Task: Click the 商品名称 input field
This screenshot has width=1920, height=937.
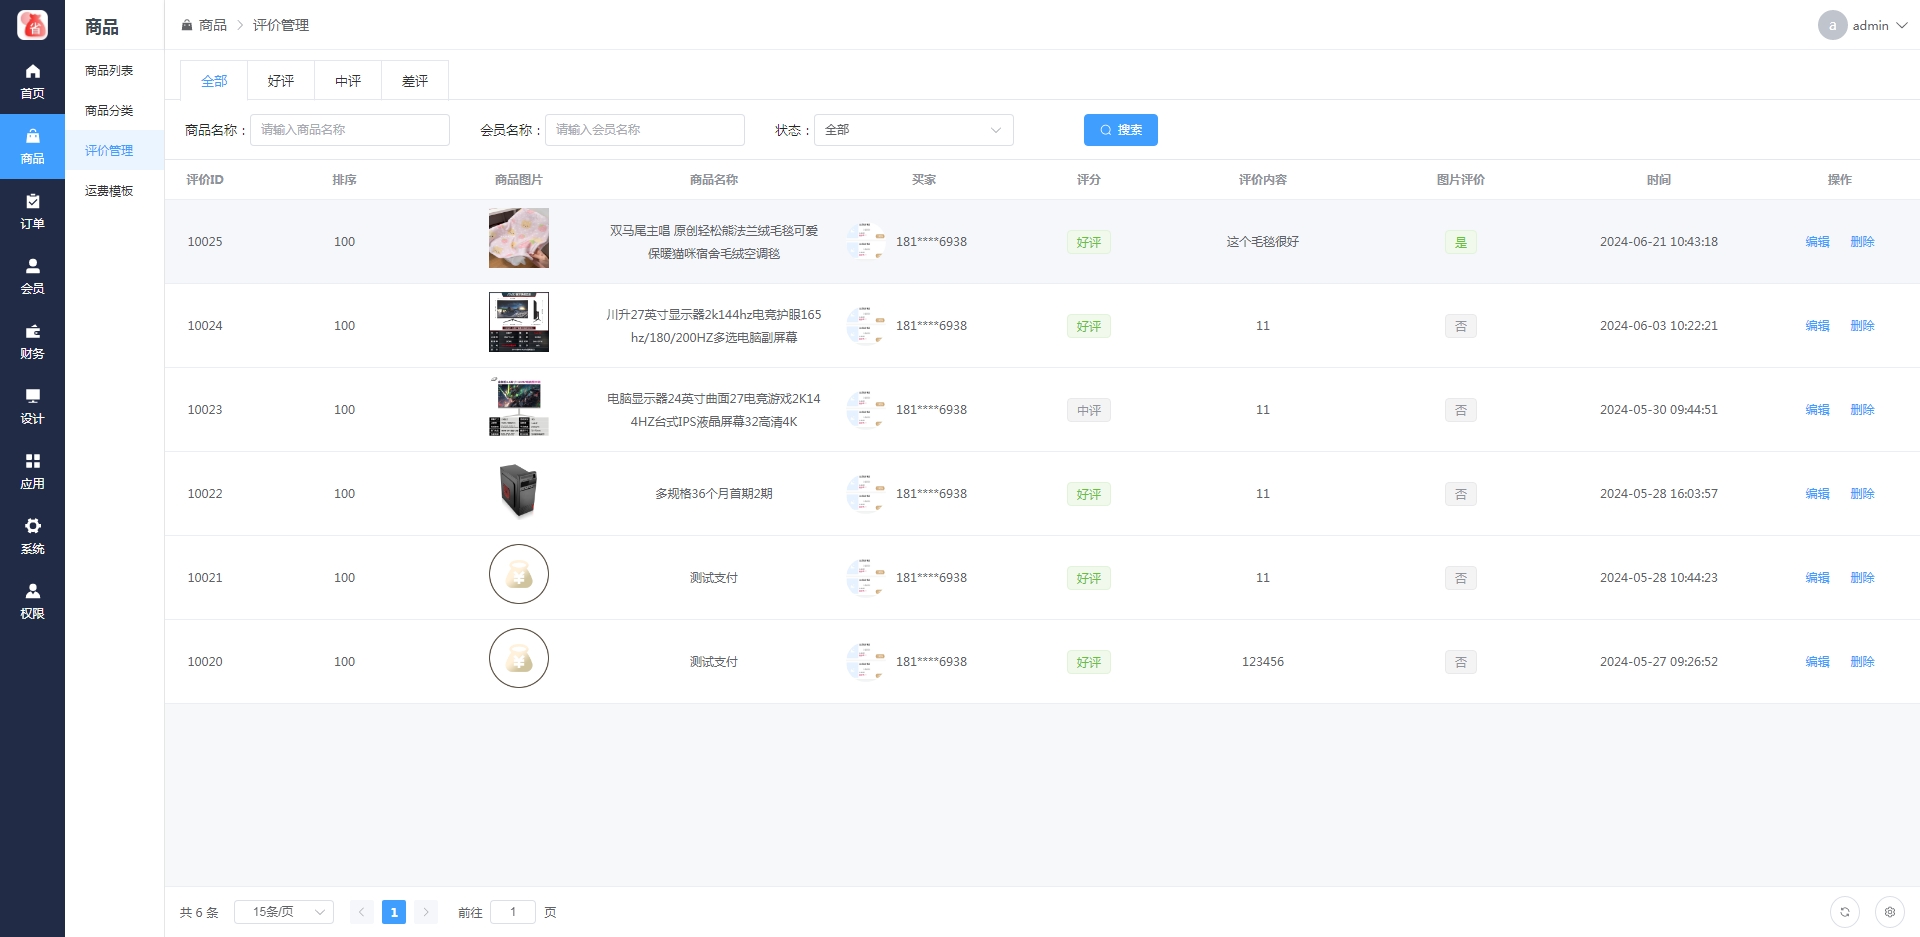Action: [x=349, y=130]
